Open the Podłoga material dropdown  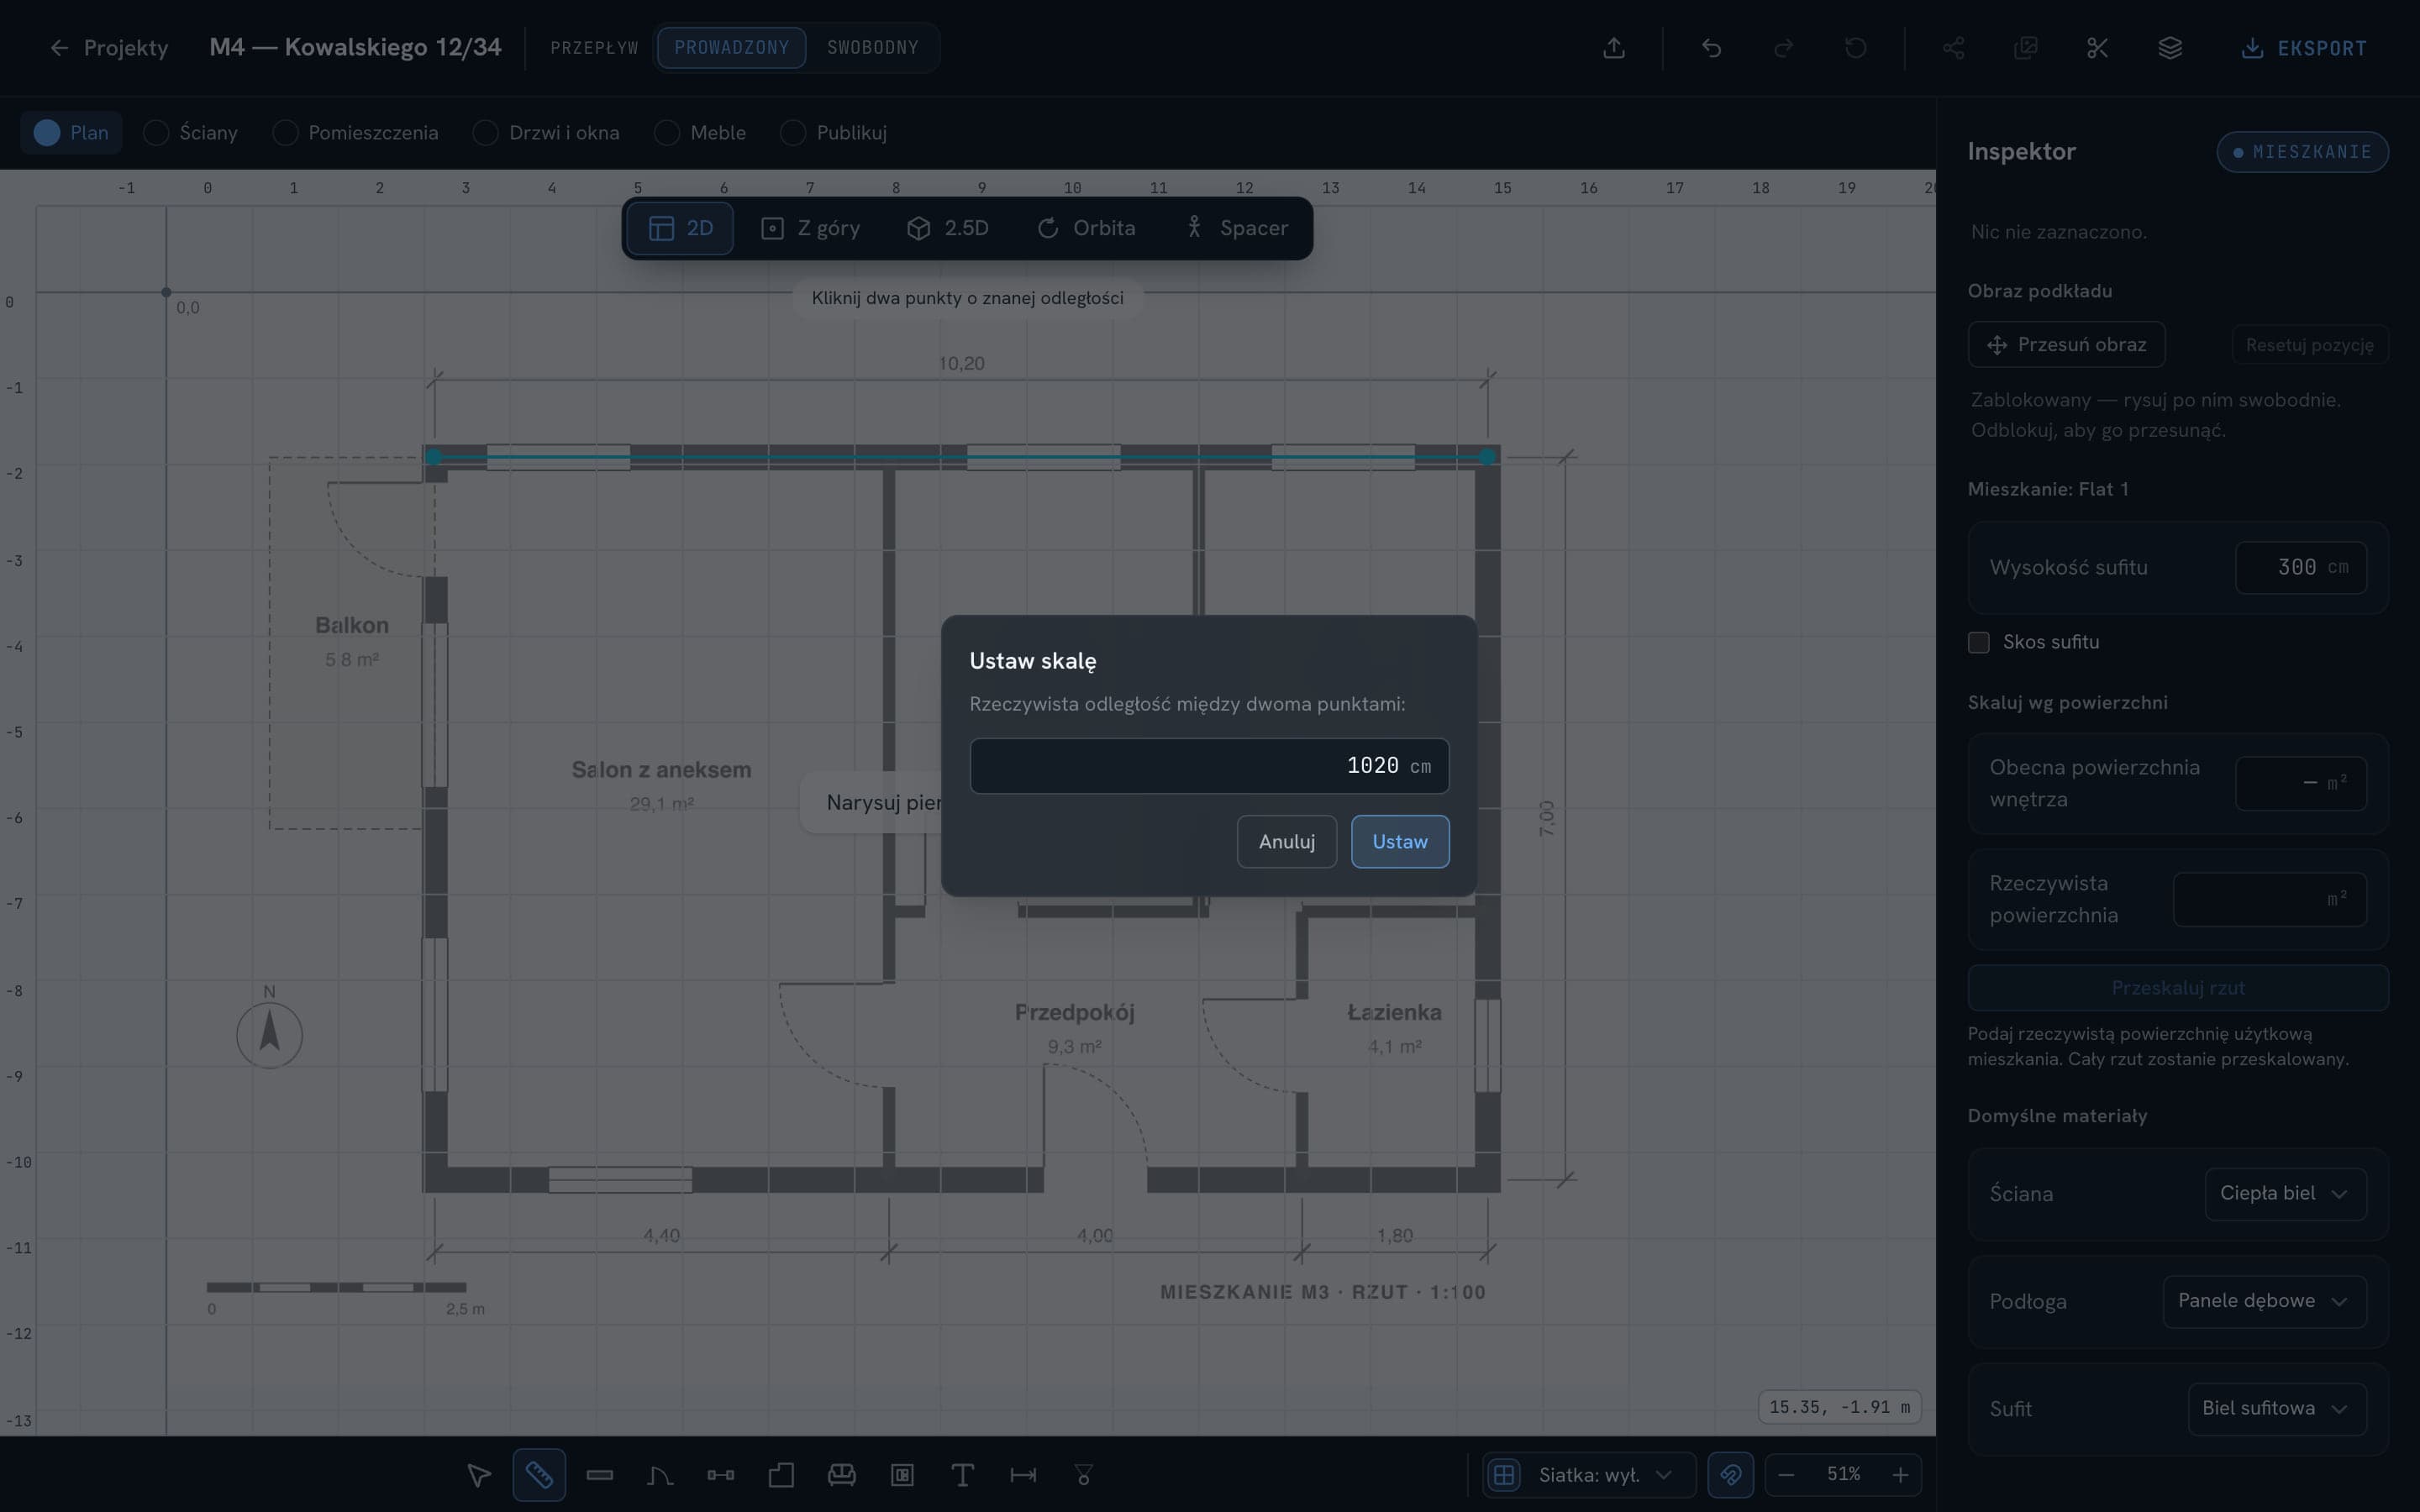coord(2264,1301)
